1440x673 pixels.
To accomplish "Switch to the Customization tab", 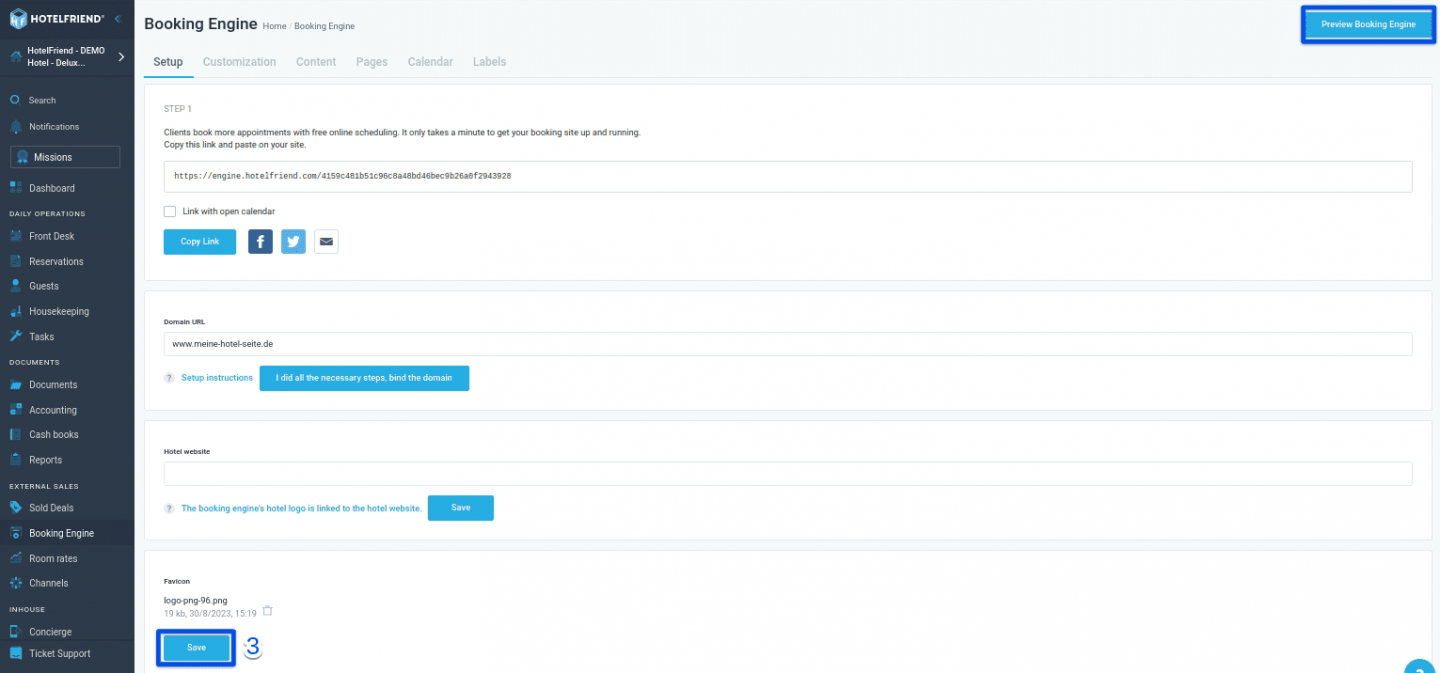I will click(239, 62).
